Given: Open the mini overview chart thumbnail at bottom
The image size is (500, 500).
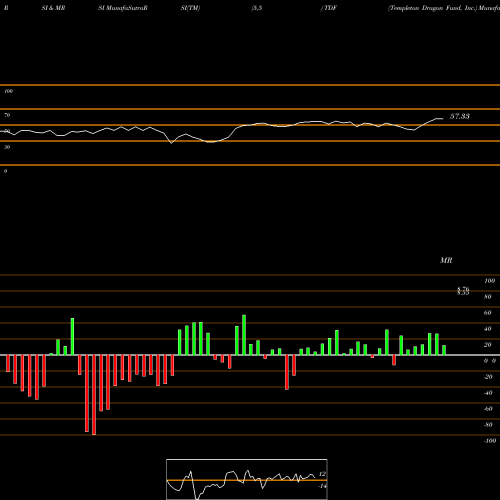Looking at the screenshot, I should [247, 479].
